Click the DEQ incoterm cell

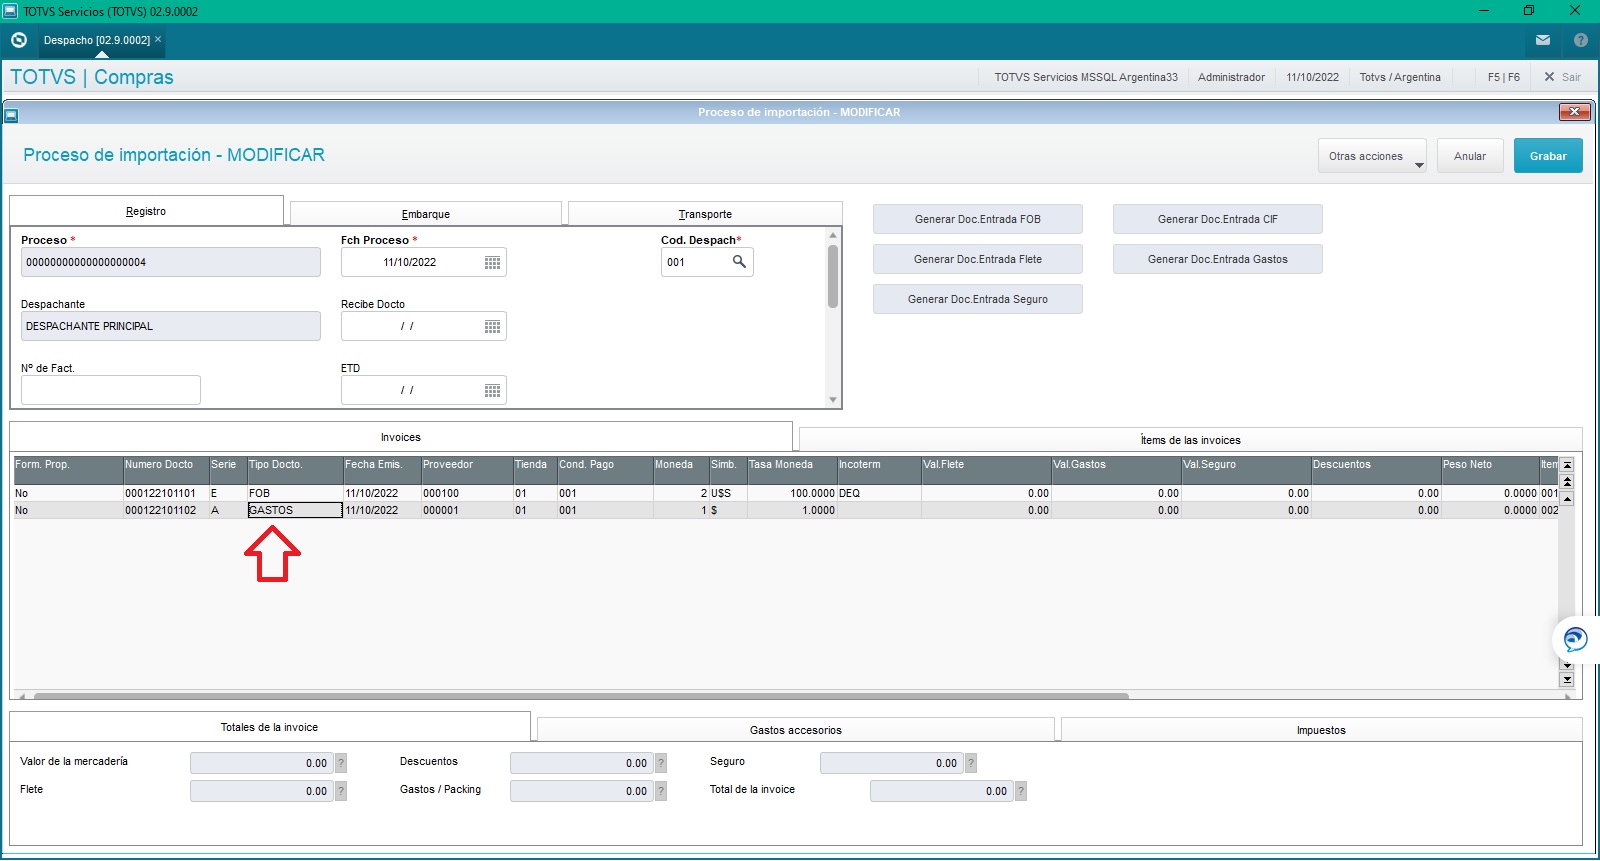879,493
